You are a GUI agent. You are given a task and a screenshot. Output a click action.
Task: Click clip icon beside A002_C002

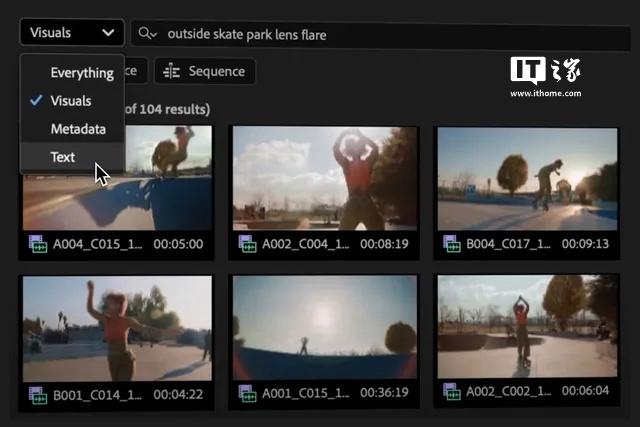(x=452, y=394)
